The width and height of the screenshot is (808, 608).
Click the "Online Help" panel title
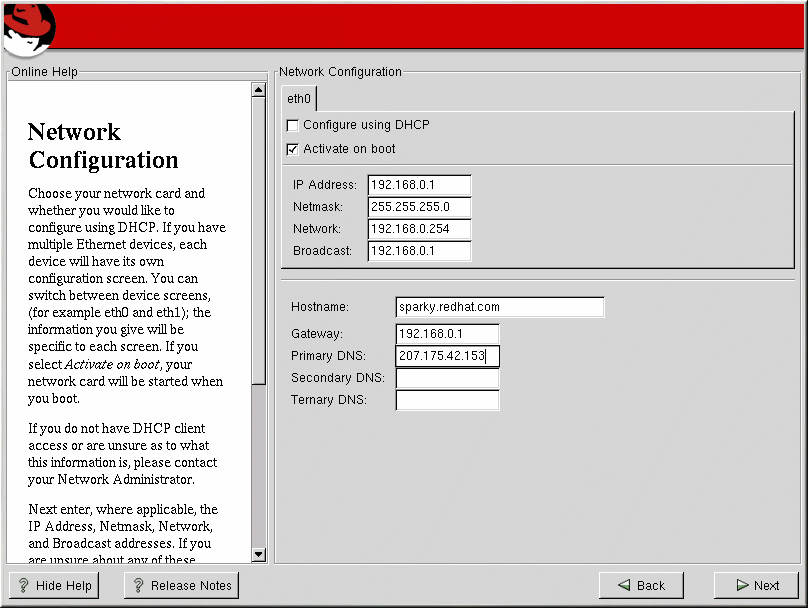click(44, 72)
